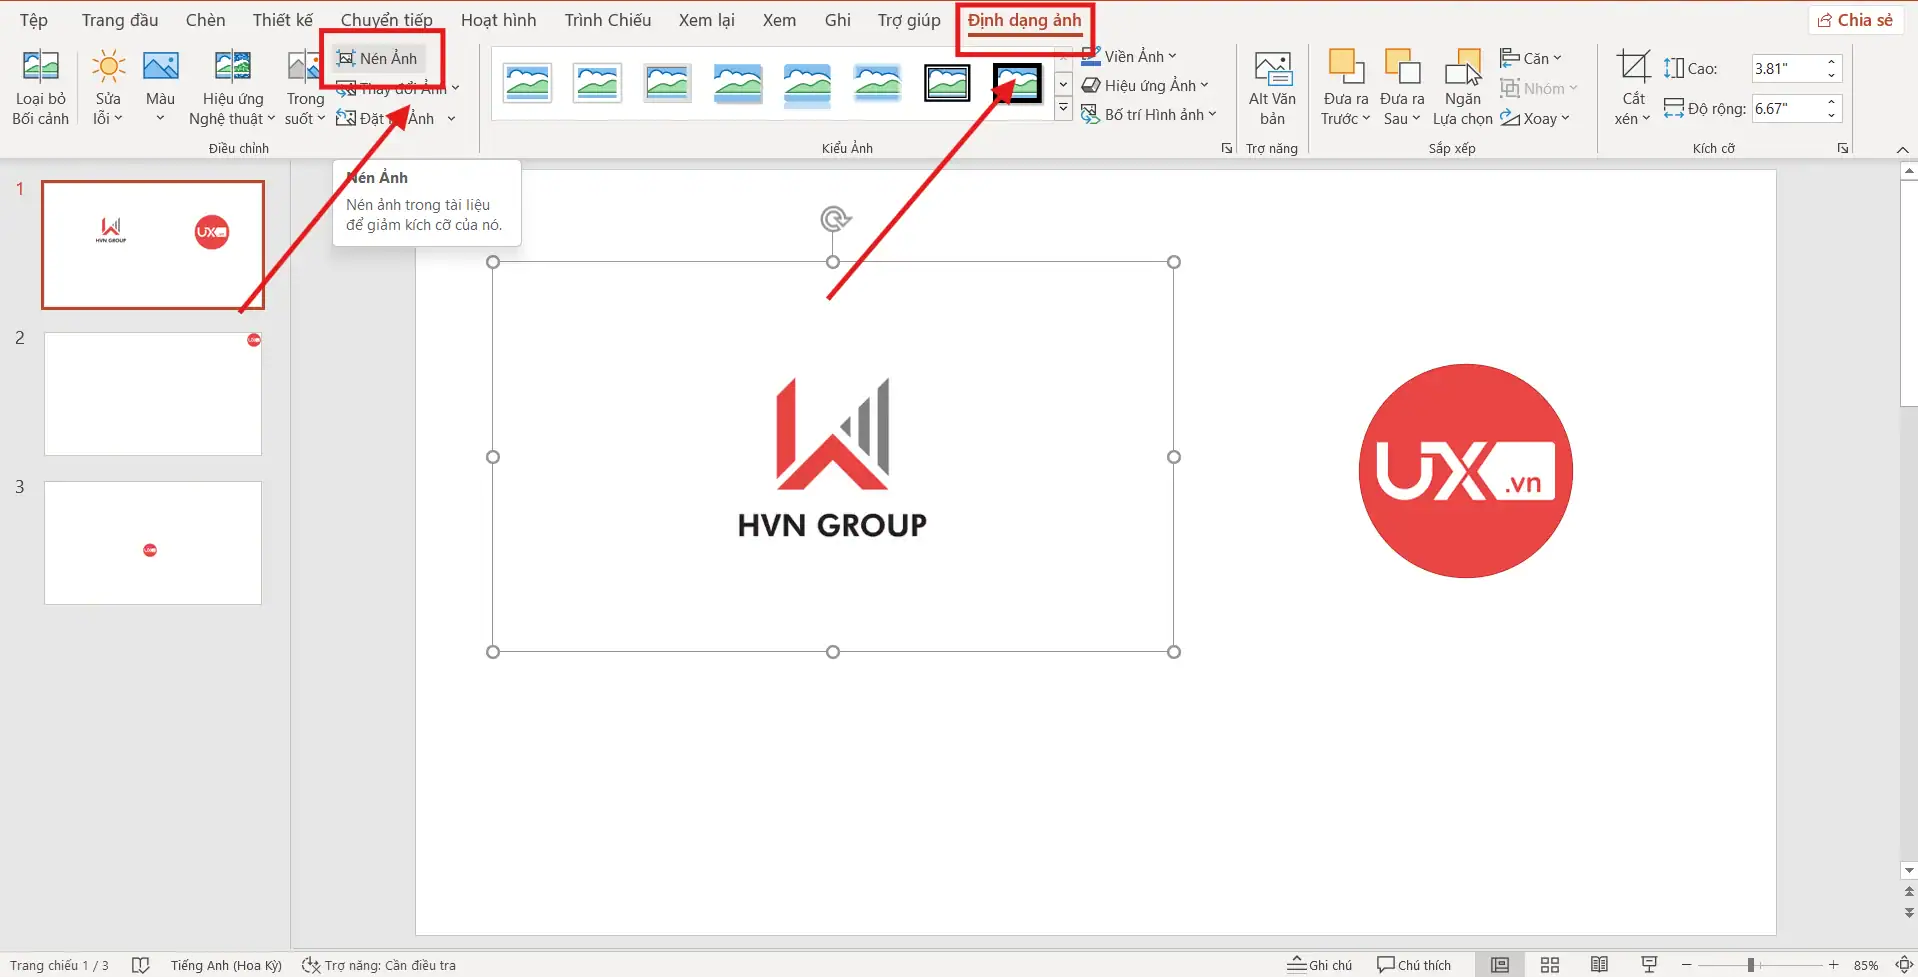Open the Xem lại tab
Image resolution: width=1918 pixels, height=977 pixels.
[706, 20]
